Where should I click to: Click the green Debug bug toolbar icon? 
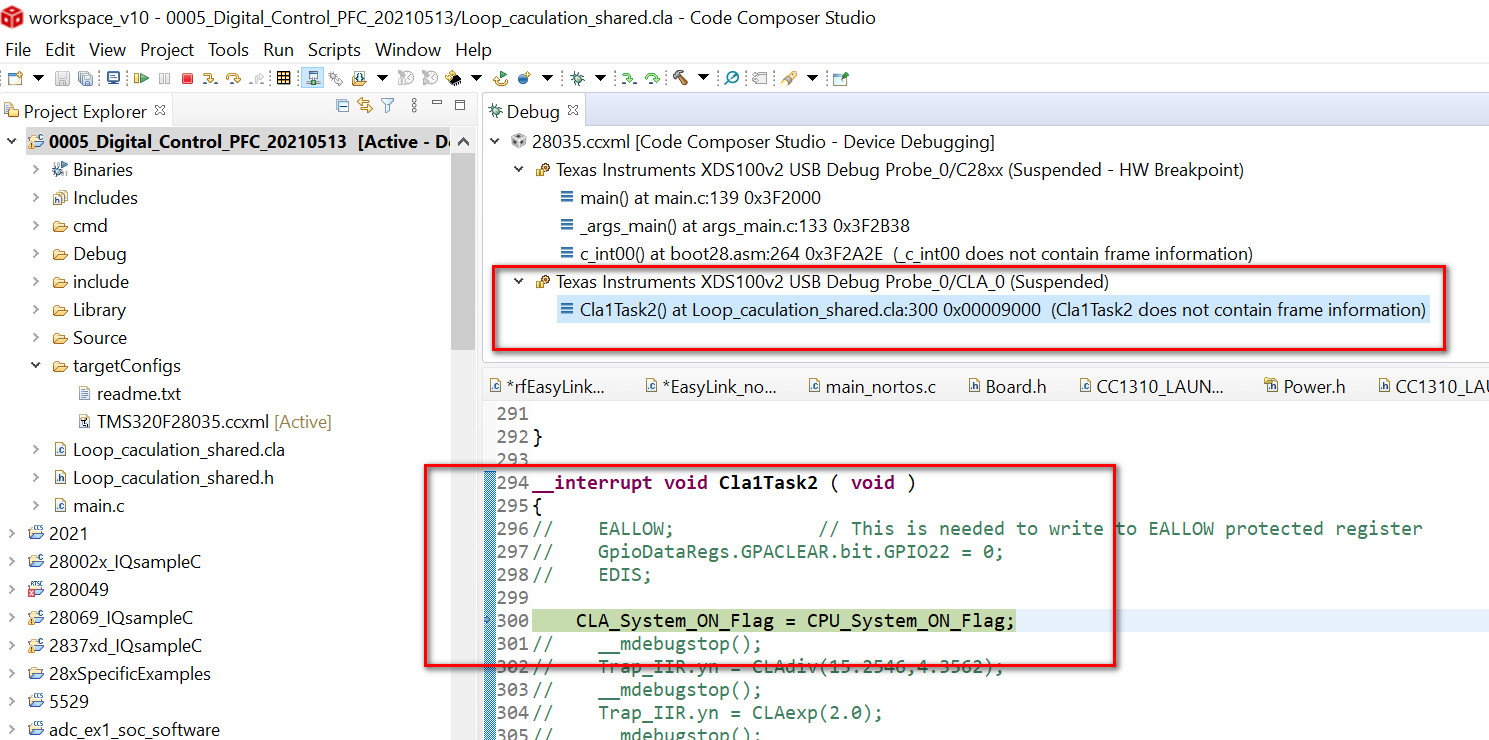[578, 78]
